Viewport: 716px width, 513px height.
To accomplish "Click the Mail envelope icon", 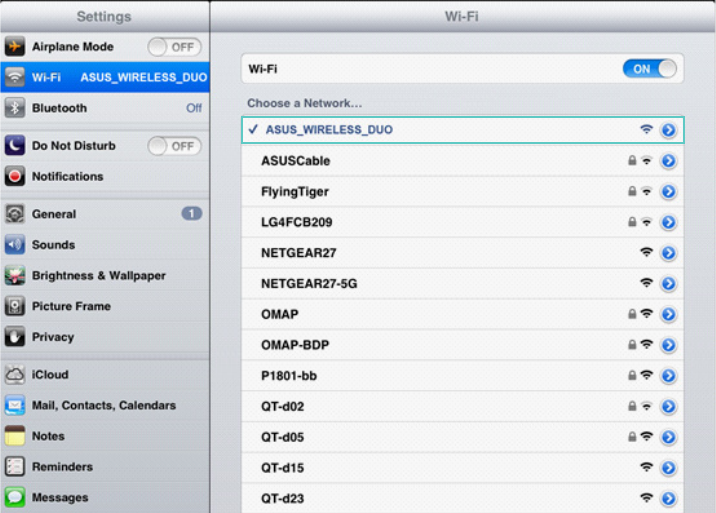I will click(15, 405).
